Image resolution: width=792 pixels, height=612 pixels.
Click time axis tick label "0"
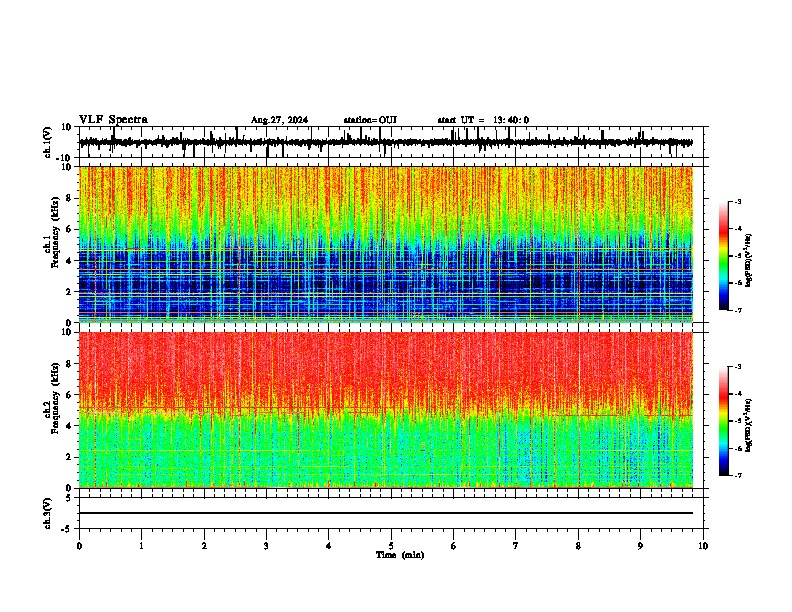click(79, 546)
